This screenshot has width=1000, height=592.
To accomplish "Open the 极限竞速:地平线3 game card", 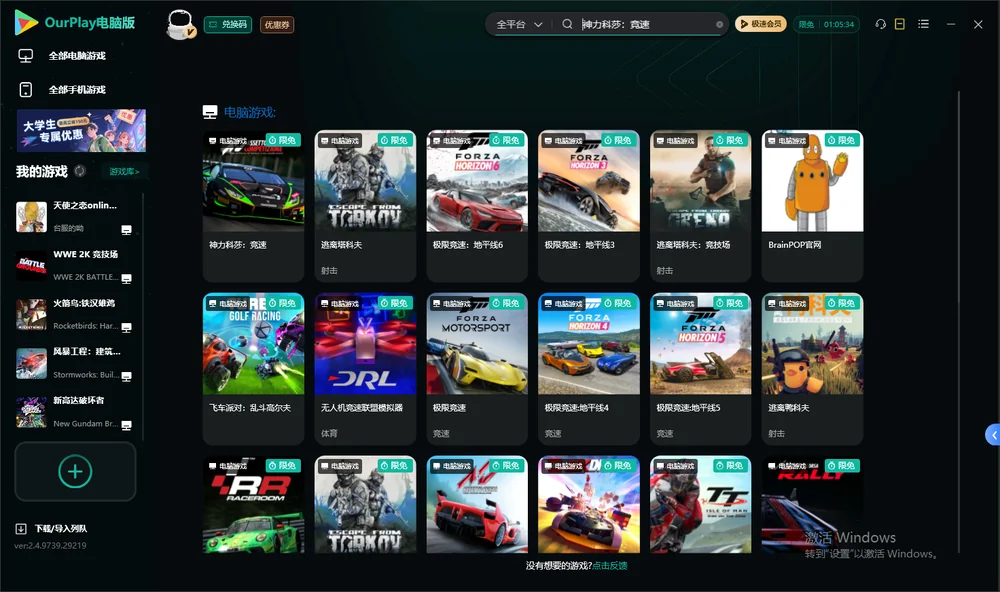I will point(589,205).
